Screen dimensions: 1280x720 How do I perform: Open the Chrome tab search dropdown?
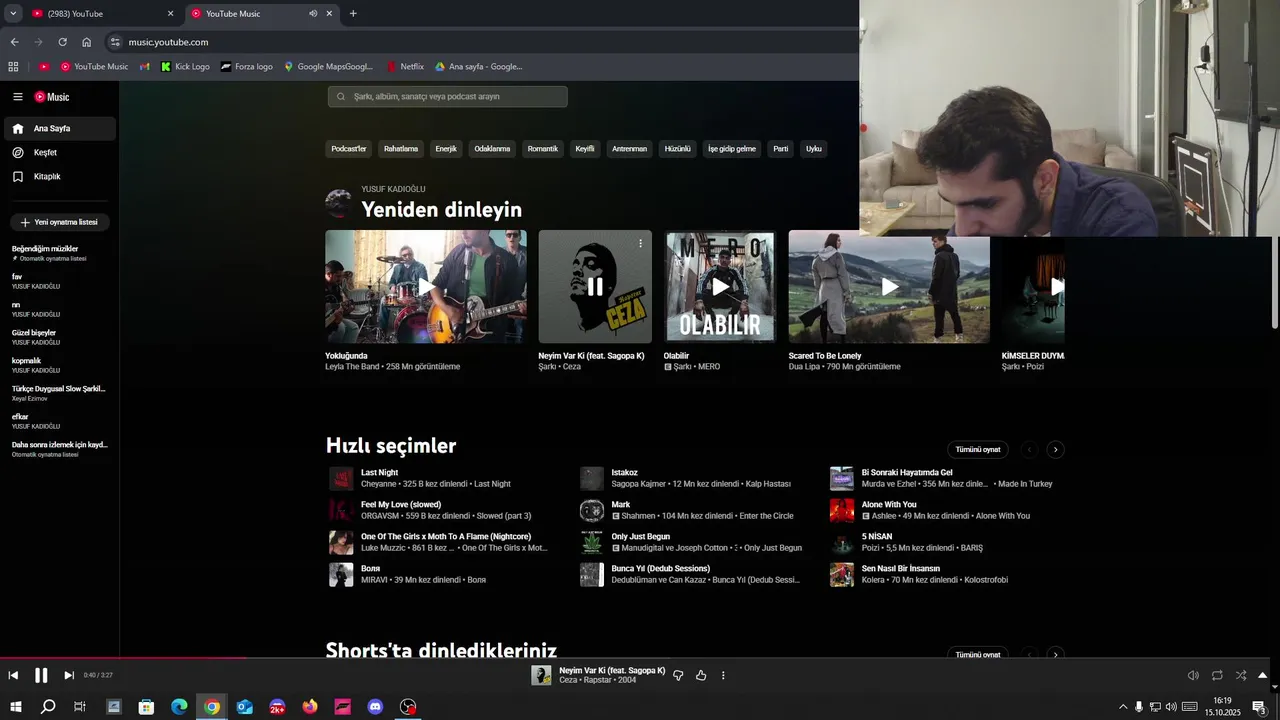(13, 14)
